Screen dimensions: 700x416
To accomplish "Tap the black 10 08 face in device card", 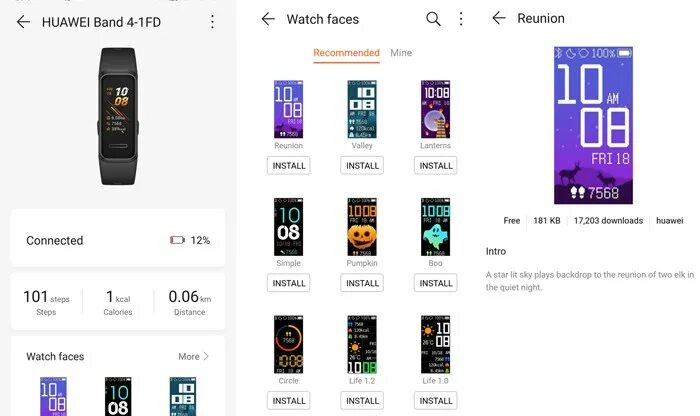I will click(x=118, y=396).
